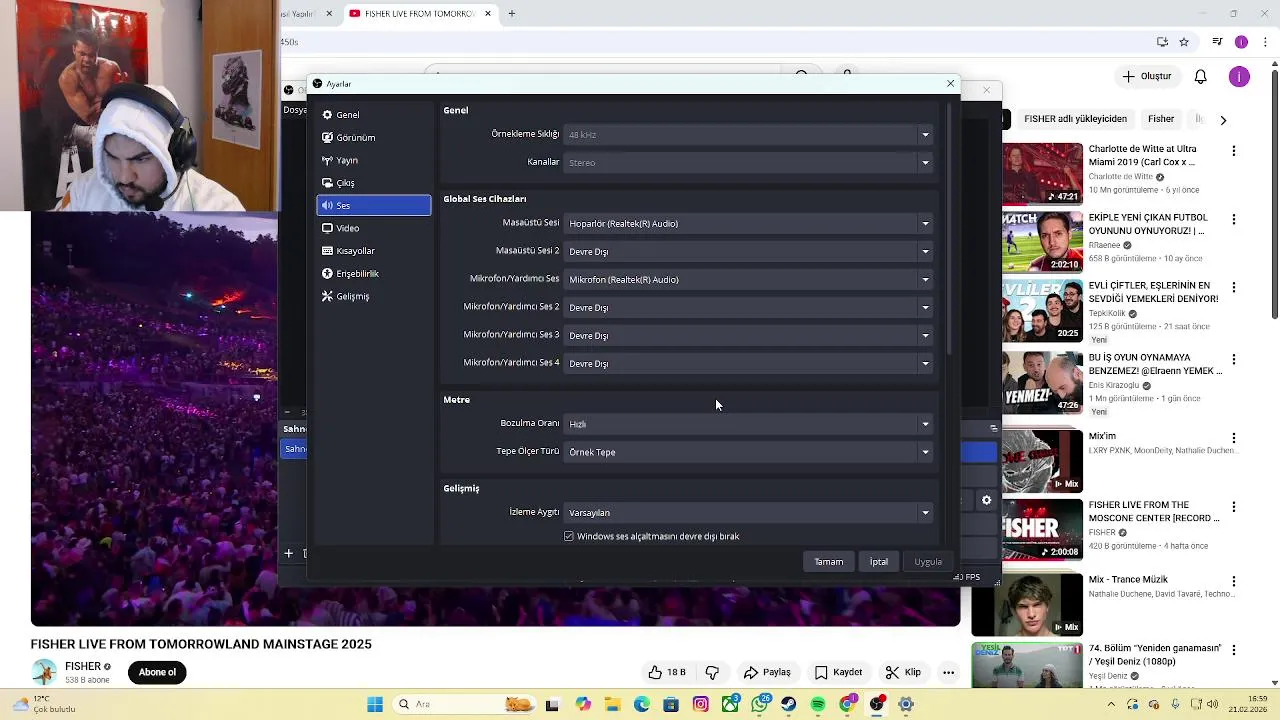
Task: Open Chrome media controls icon
Action: coord(1217,42)
